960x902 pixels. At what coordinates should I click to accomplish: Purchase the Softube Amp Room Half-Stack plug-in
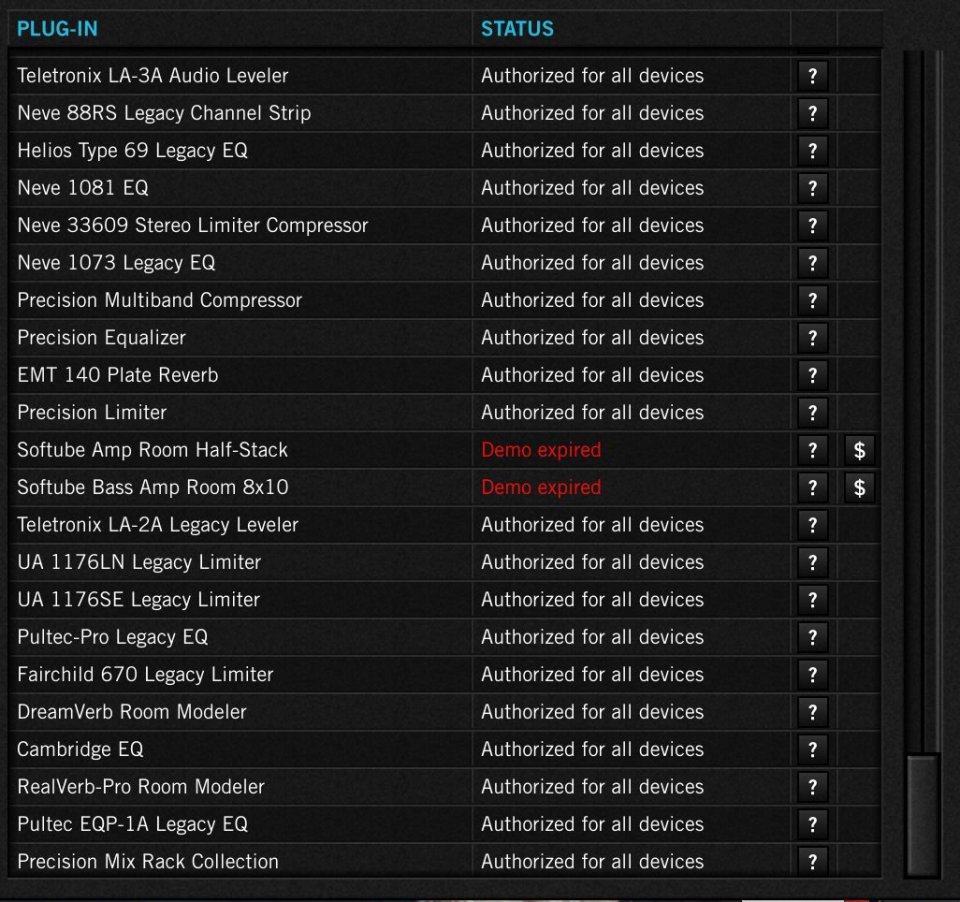click(x=858, y=450)
